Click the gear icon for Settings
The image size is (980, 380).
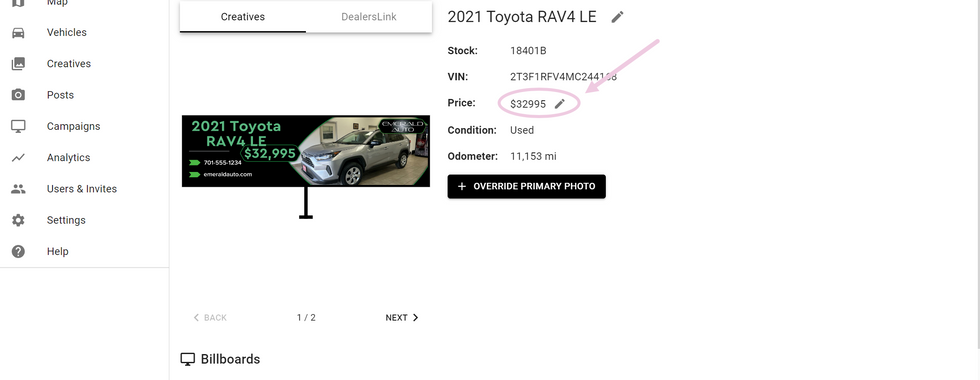point(18,220)
